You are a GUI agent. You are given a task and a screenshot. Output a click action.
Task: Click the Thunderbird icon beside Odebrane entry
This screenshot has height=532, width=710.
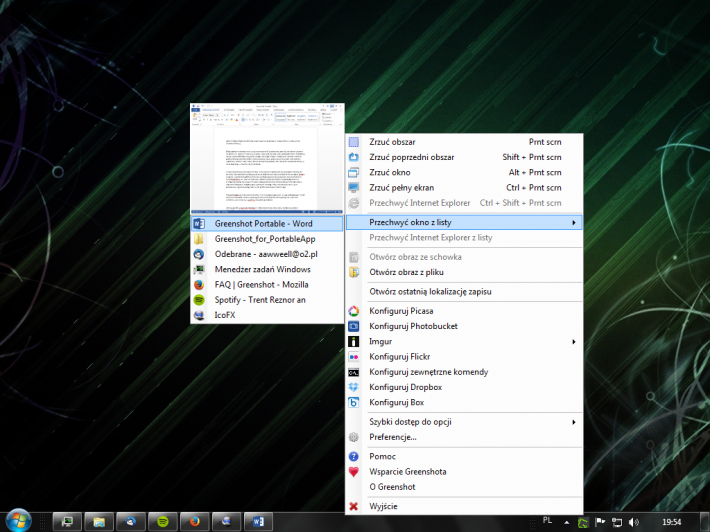pos(199,254)
